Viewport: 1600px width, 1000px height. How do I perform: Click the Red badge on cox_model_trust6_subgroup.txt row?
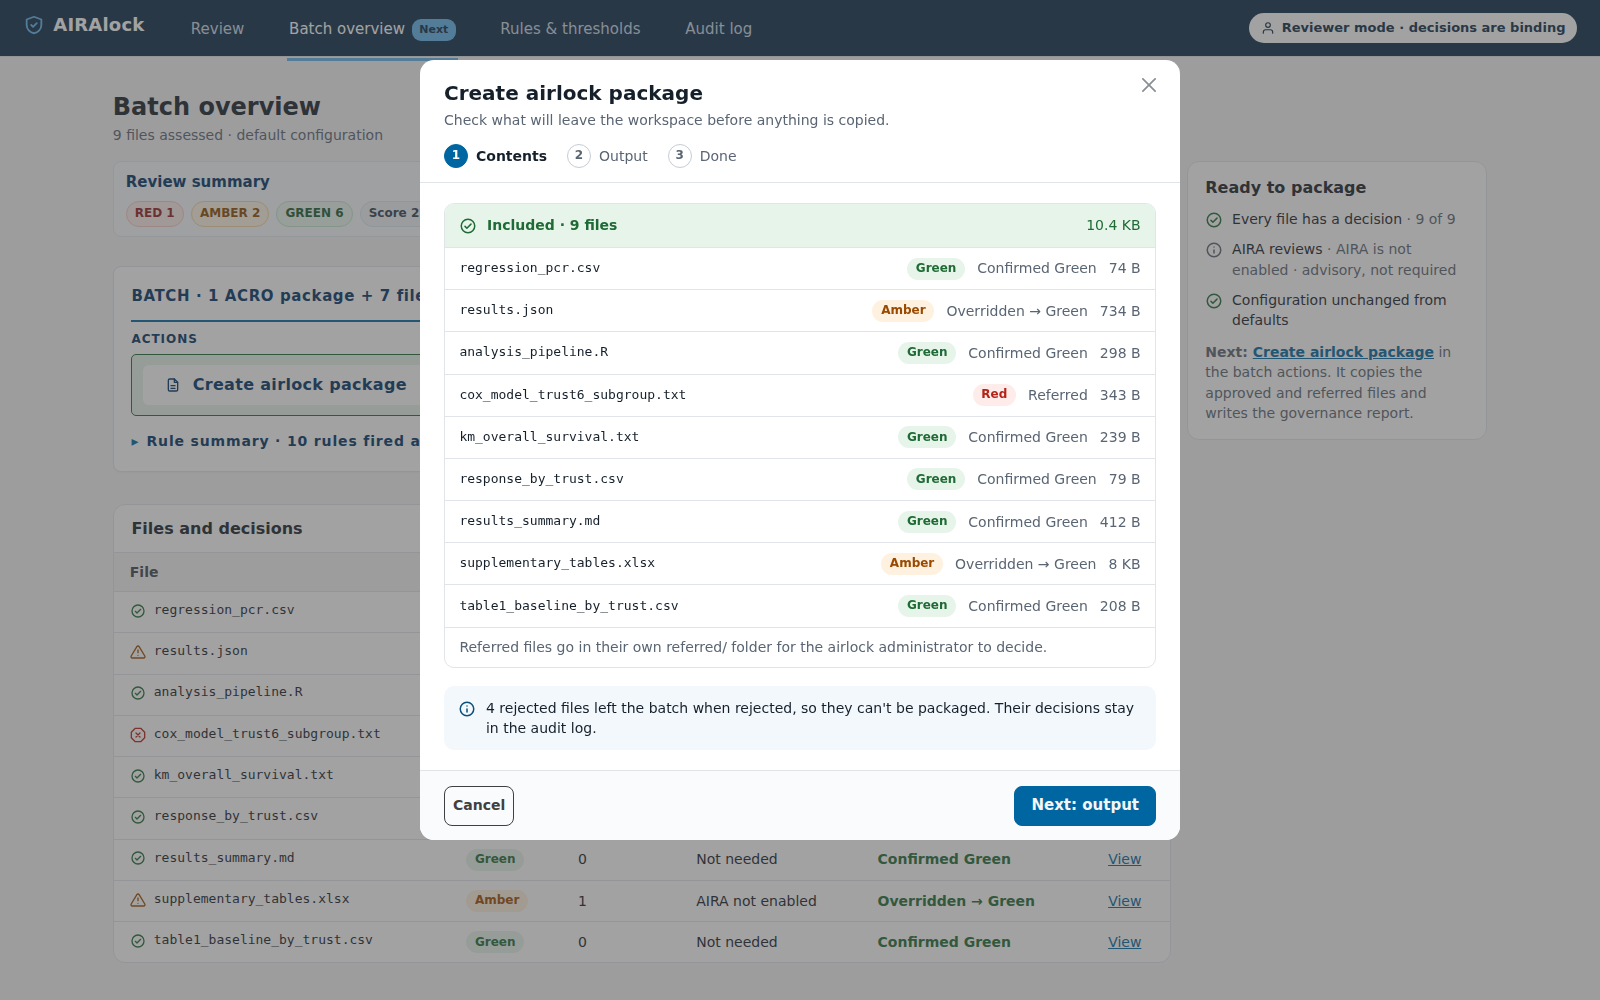994,394
